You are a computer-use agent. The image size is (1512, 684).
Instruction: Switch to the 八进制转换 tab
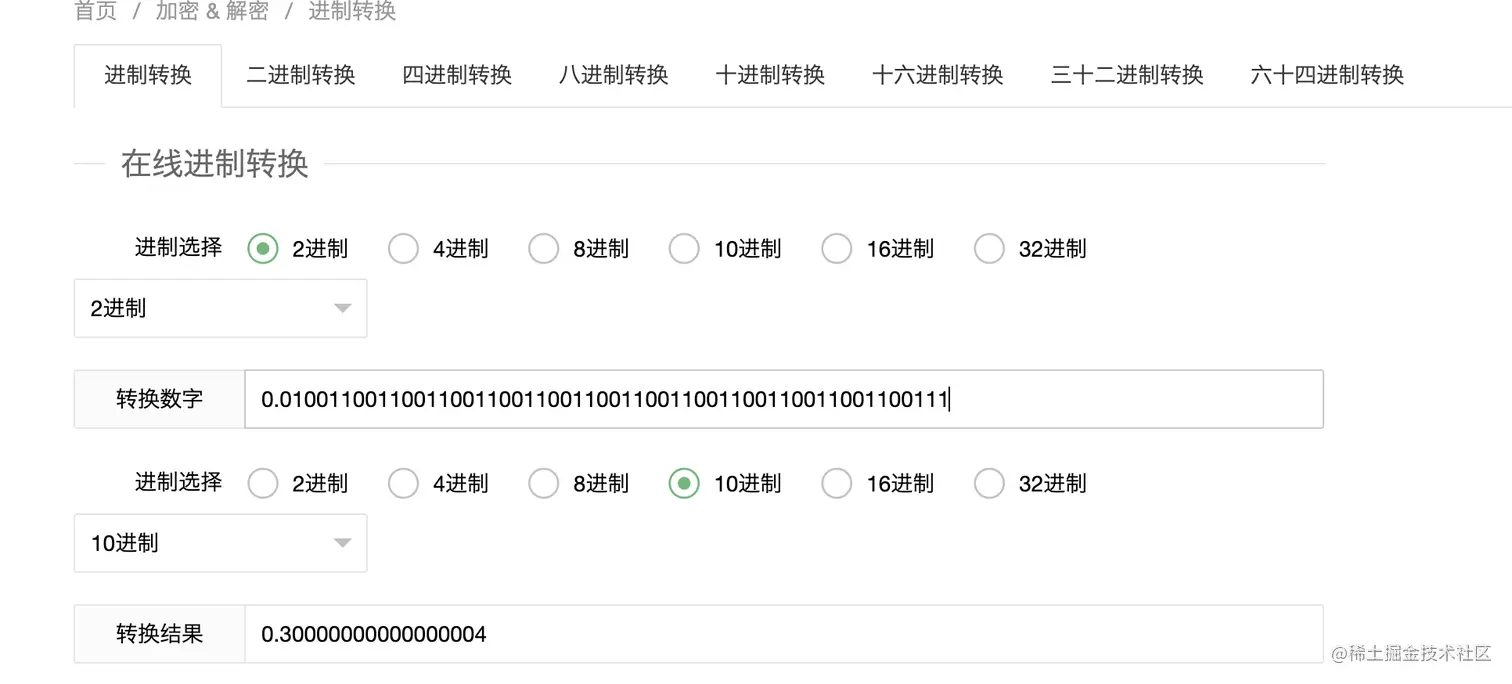pos(613,75)
